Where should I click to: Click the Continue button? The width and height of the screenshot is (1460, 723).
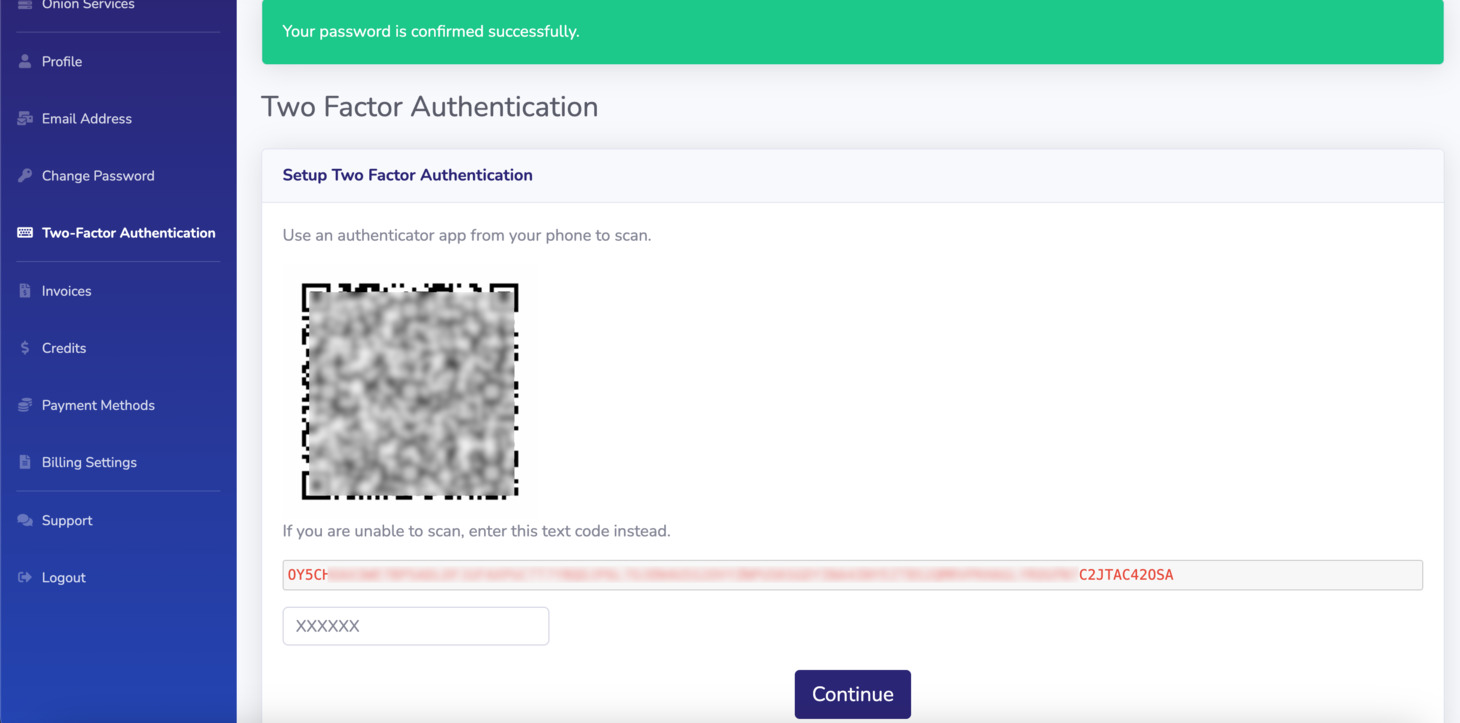[853, 694]
